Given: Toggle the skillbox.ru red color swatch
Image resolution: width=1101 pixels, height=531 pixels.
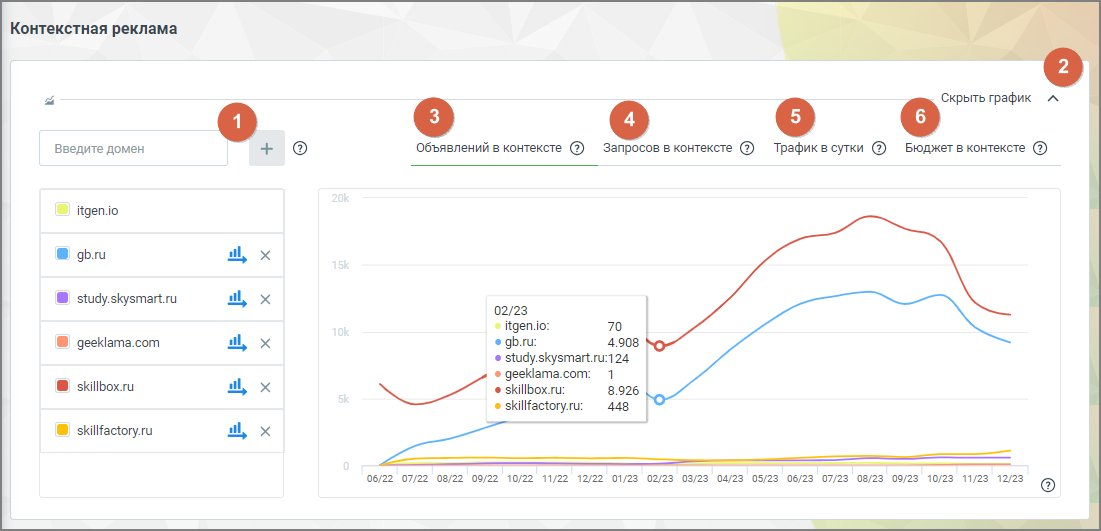Looking at the screenshot, I should click(x=62, y=386).
